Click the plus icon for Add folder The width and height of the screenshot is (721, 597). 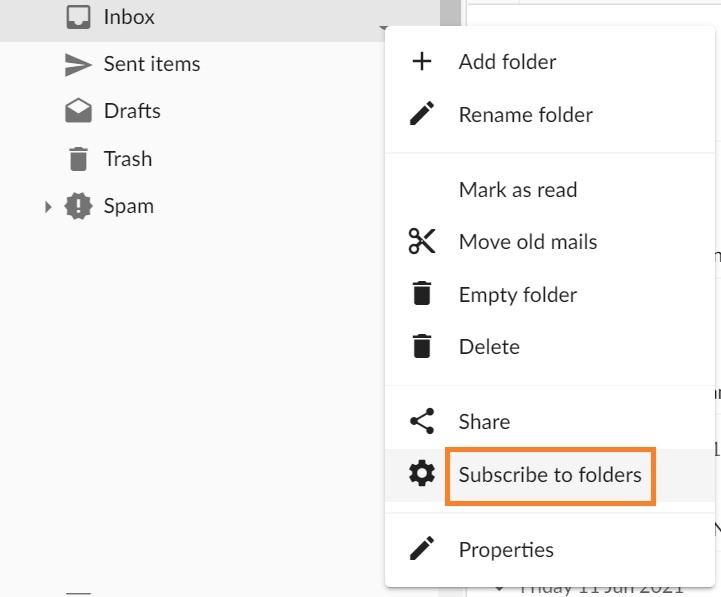[x=422, y=61]
